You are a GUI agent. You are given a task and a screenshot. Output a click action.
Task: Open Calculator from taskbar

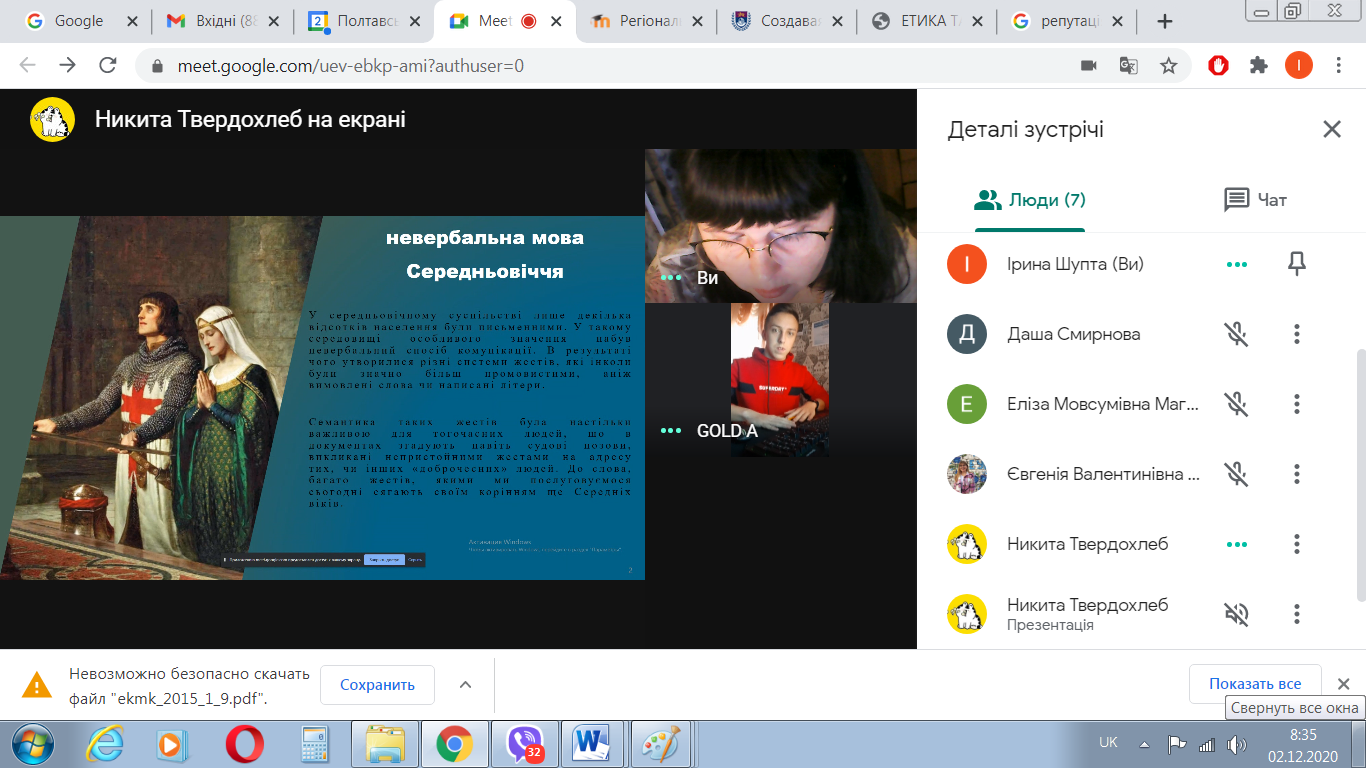pos(315,744)
